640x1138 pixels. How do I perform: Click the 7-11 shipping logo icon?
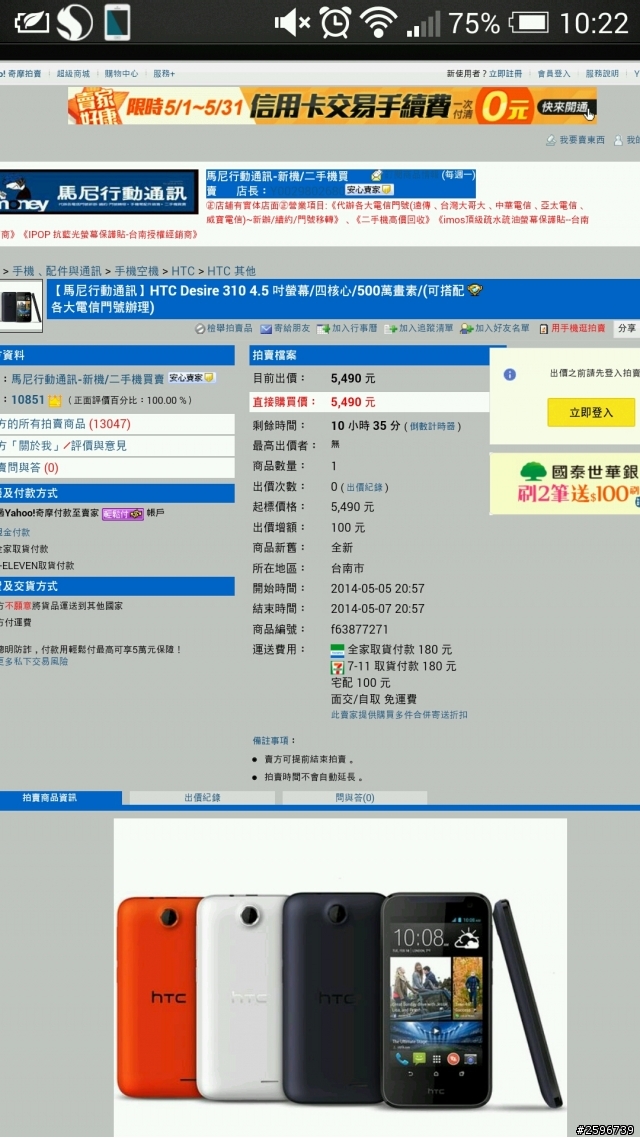[x=337, y=666]
